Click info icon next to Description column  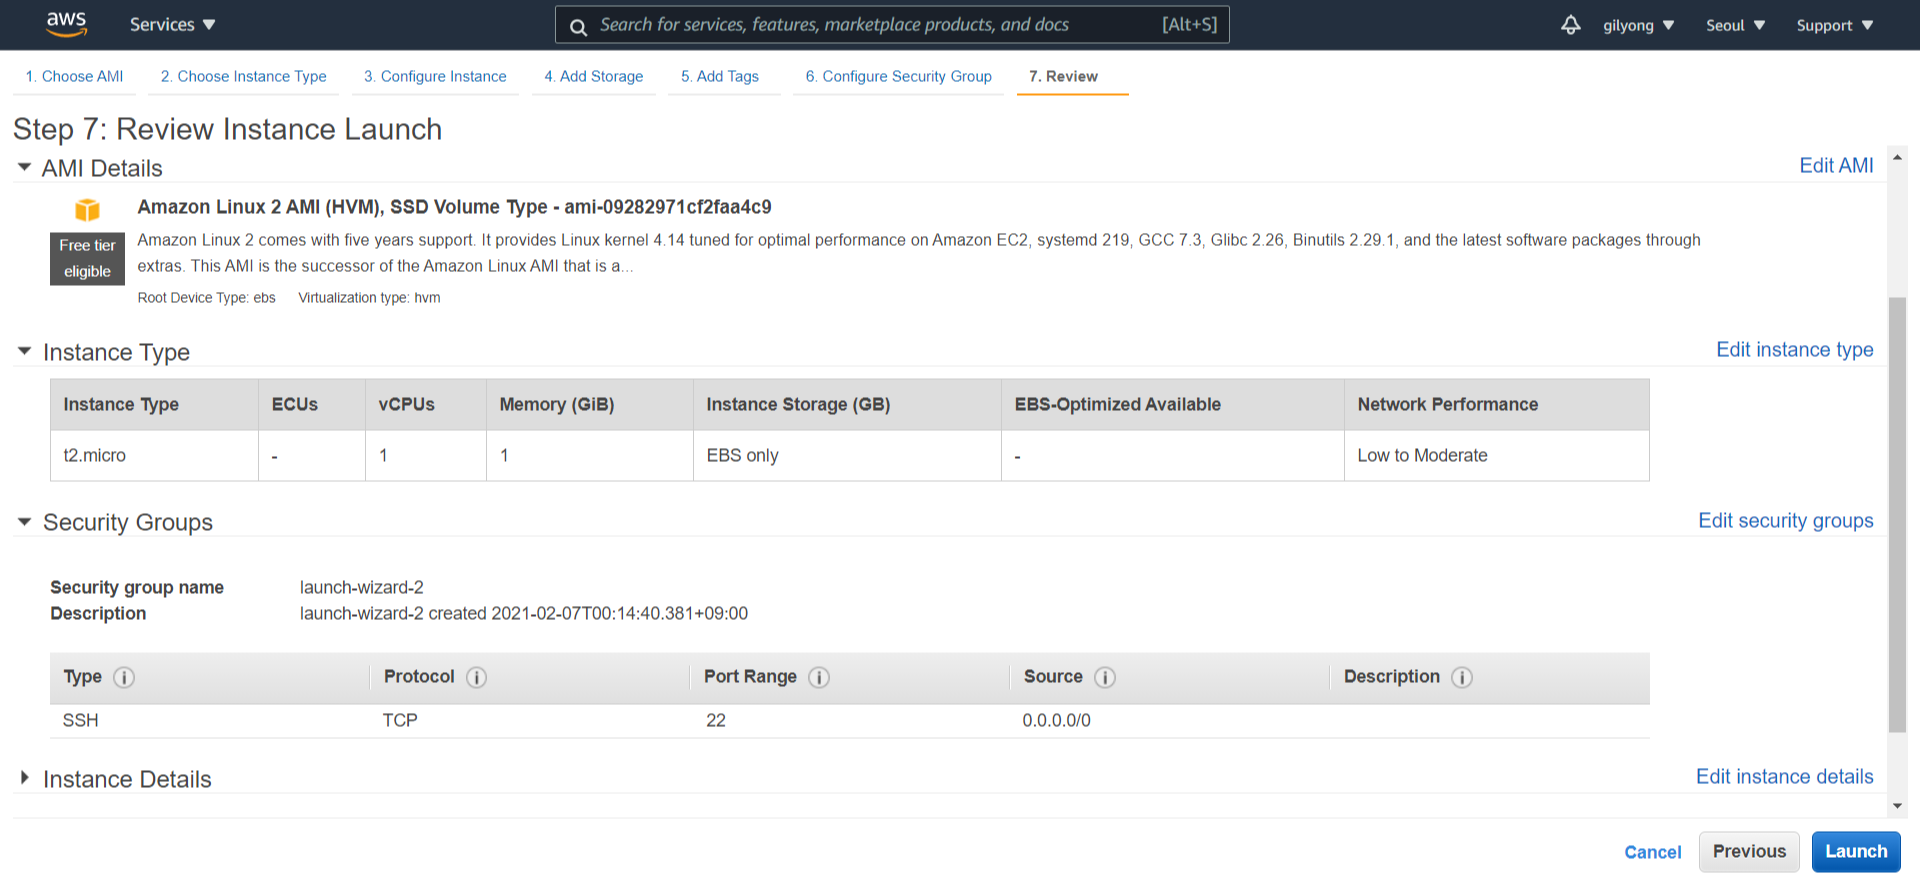point(1462,677)
